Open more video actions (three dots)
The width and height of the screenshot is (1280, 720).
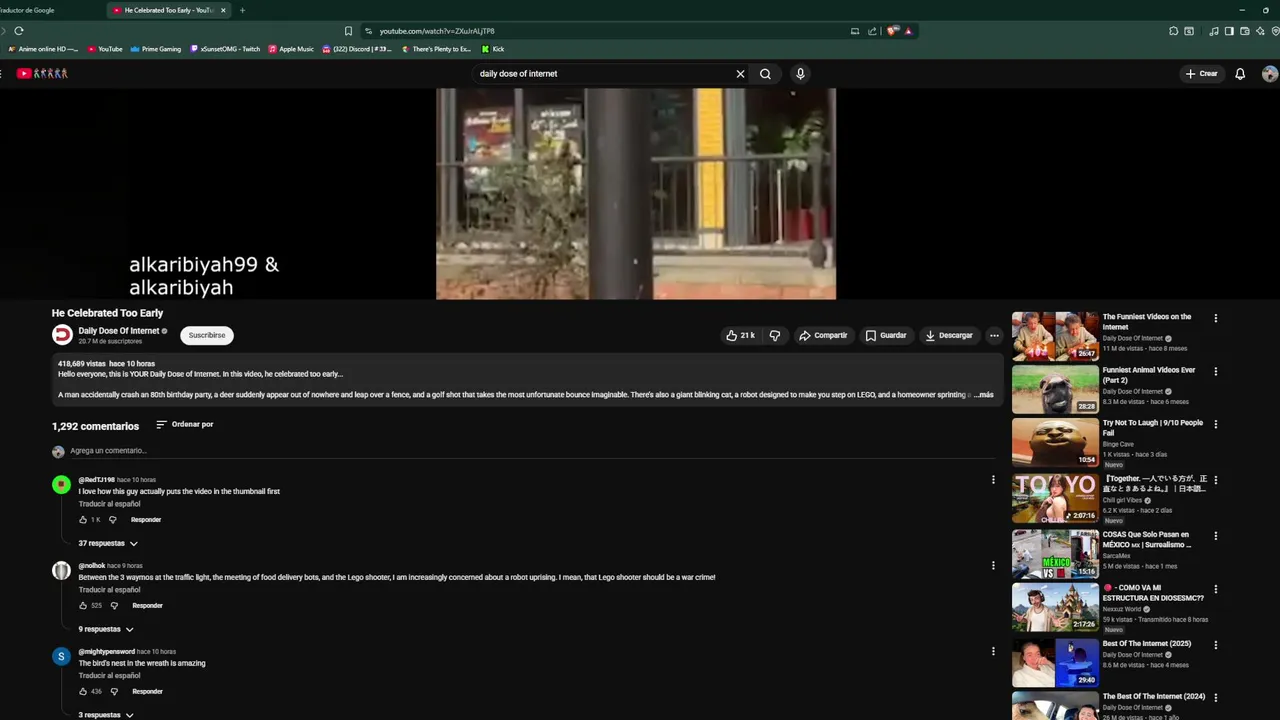click(x=994, y=336)
